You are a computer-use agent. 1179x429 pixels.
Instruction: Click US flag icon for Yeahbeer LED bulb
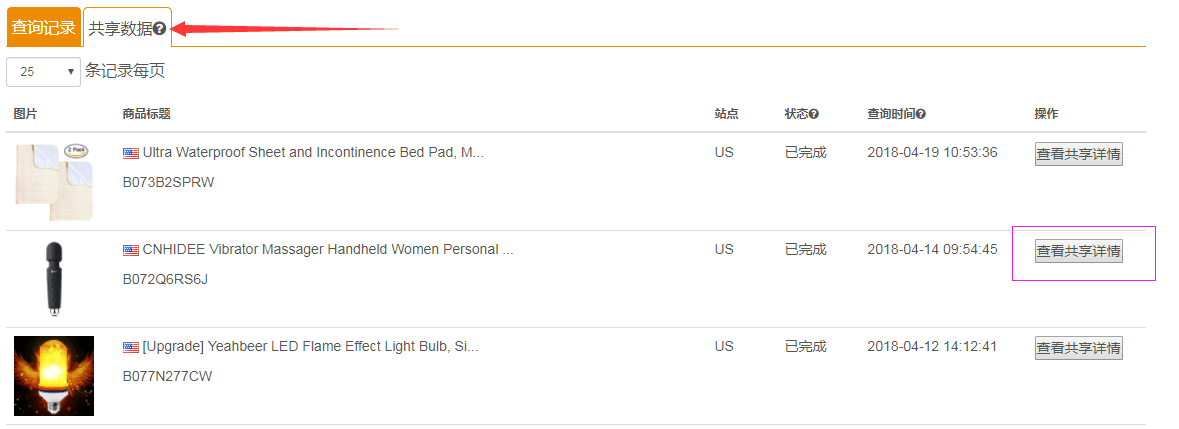131,347
